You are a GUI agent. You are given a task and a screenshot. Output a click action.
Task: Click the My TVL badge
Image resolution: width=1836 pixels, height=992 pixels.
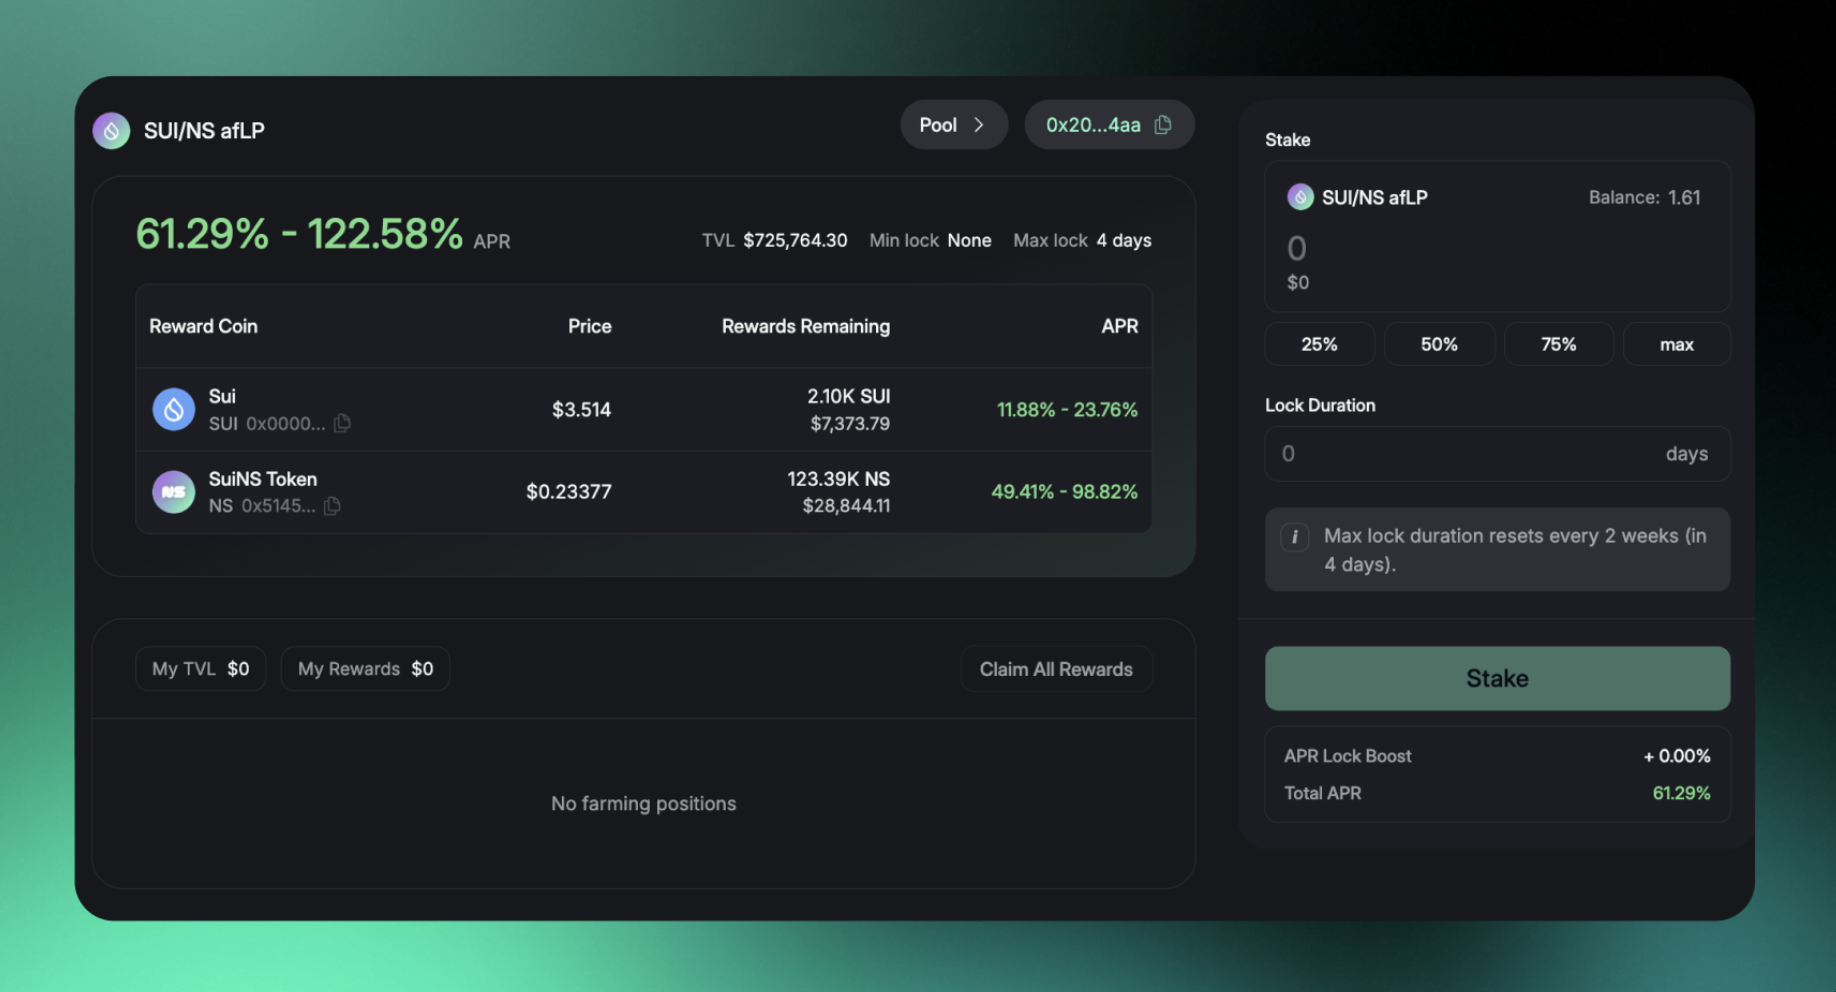(200, 669)
